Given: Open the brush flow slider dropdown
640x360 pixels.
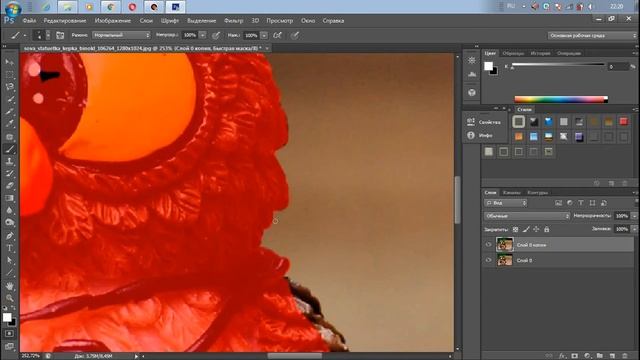Looking at the screenshot, I should (264, 36).
